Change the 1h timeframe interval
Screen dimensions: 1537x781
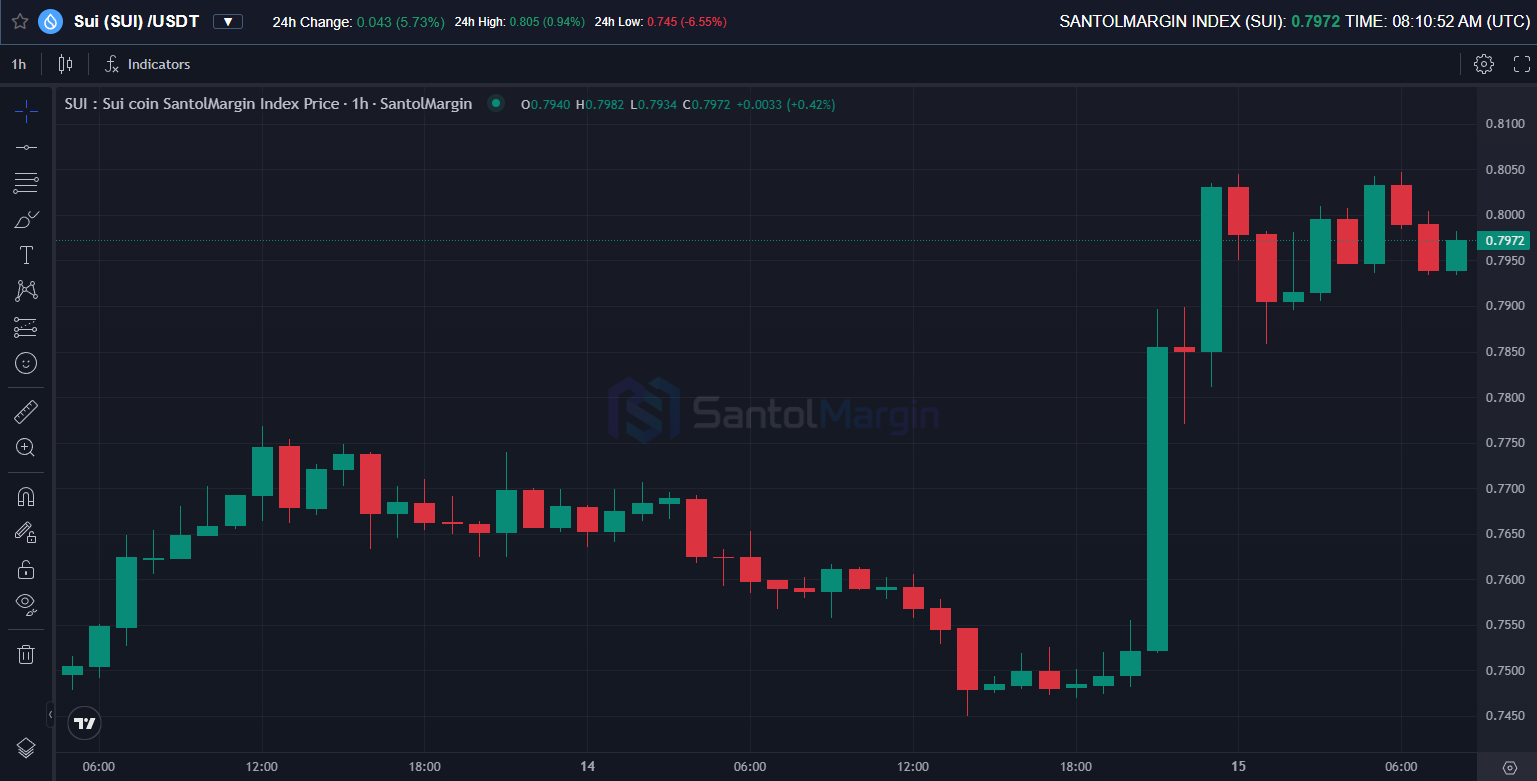click(19, 64)
